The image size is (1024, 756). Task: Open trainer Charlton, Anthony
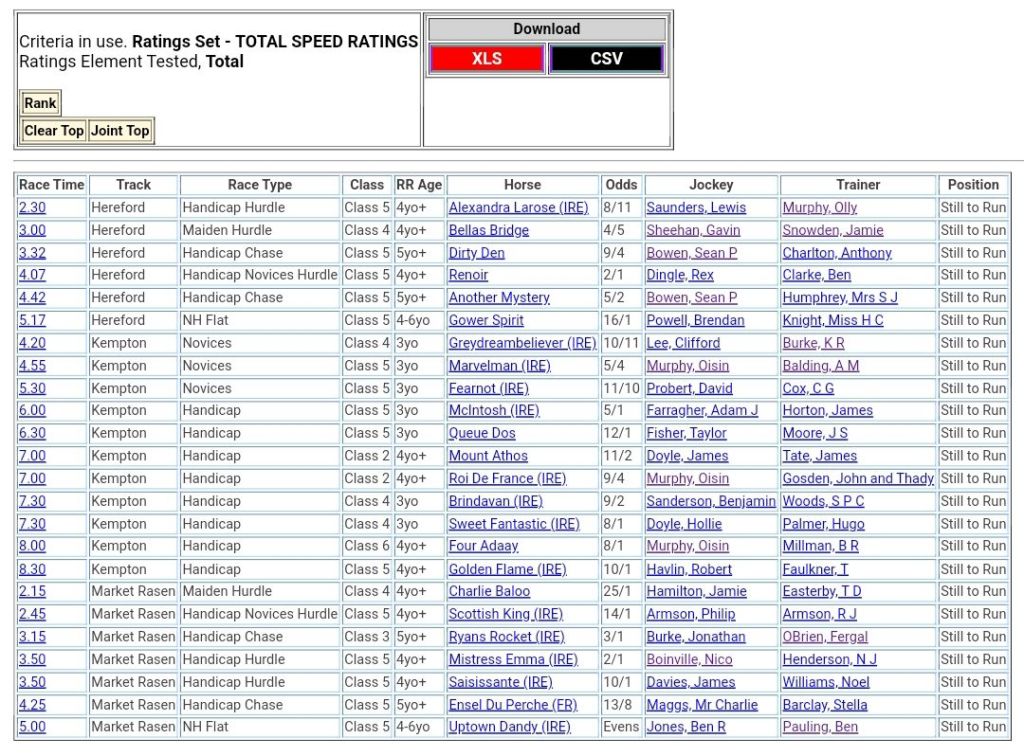tap(836, 253)
